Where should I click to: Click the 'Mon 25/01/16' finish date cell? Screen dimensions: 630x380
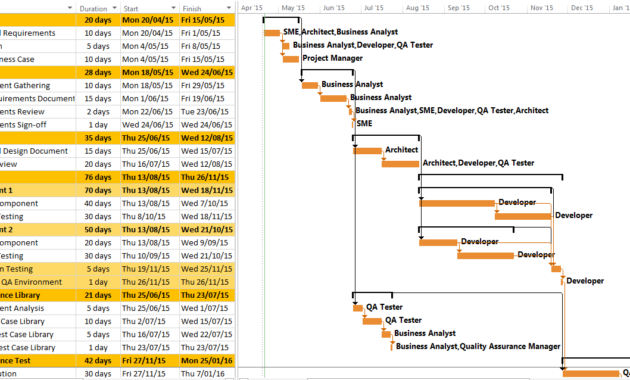pos(207,361)
